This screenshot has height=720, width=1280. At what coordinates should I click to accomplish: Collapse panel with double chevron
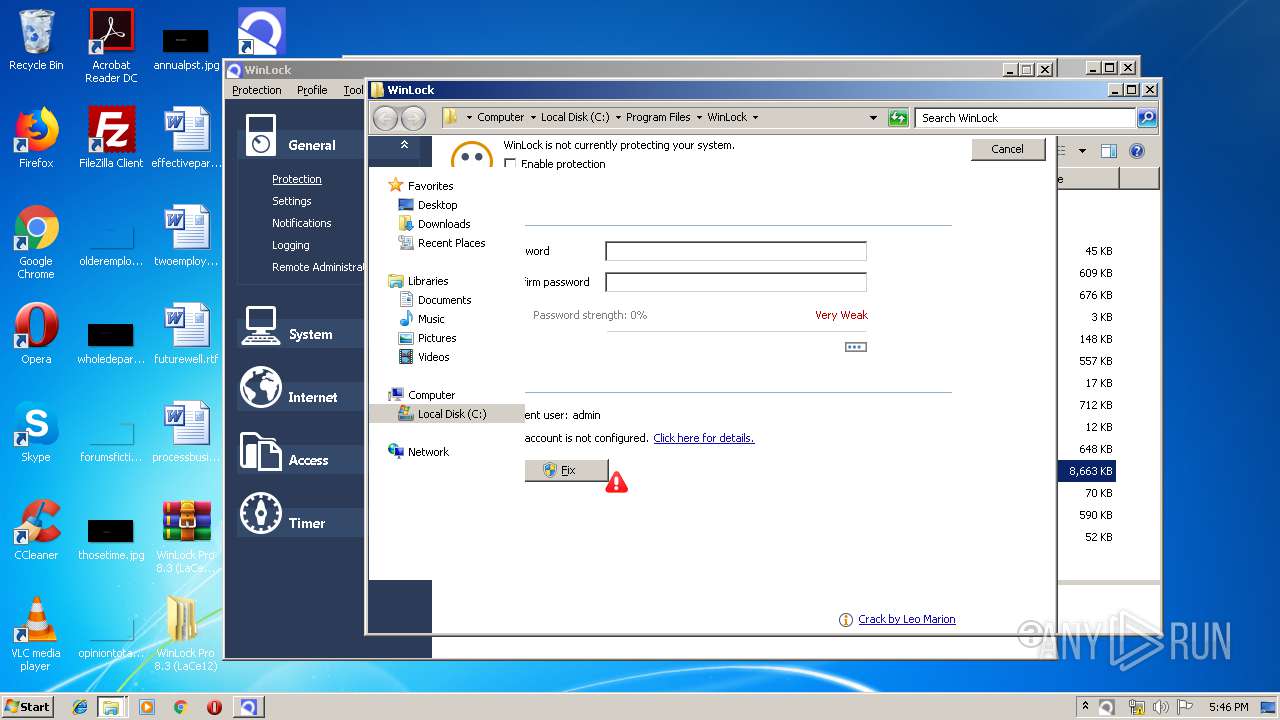click(404, 145)
